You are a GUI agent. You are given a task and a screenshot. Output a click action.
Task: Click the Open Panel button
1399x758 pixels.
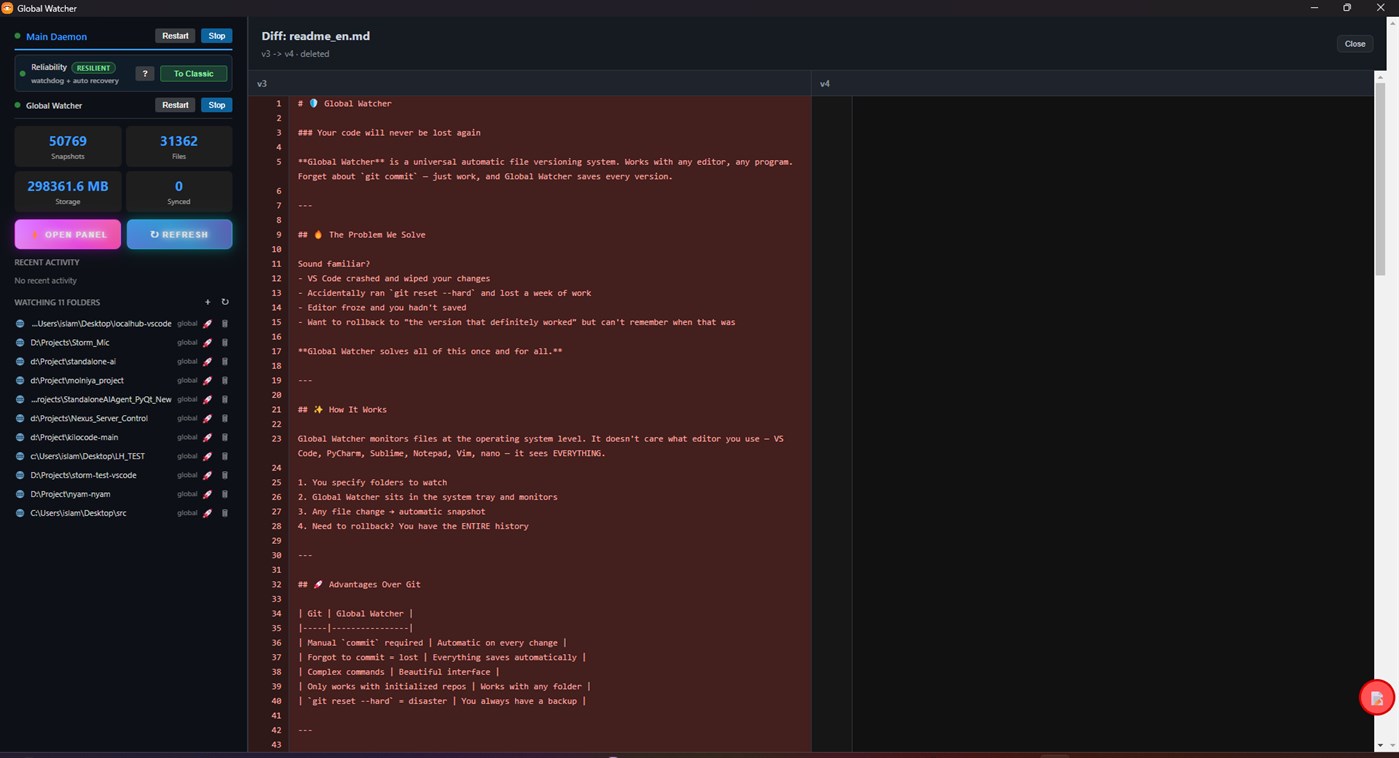(x=68, y=234)
